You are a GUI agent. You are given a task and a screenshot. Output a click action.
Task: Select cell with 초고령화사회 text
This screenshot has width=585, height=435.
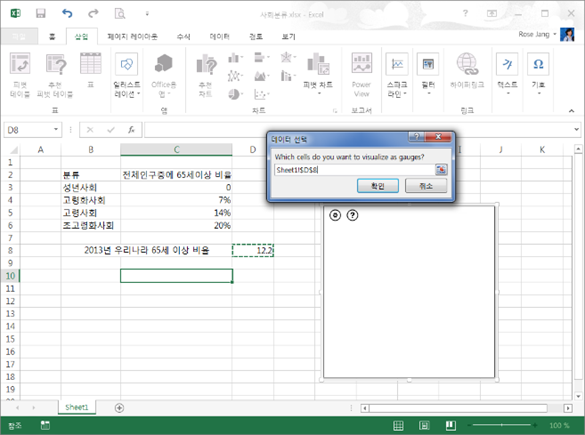pyautogui.click(x=91, y=225)
